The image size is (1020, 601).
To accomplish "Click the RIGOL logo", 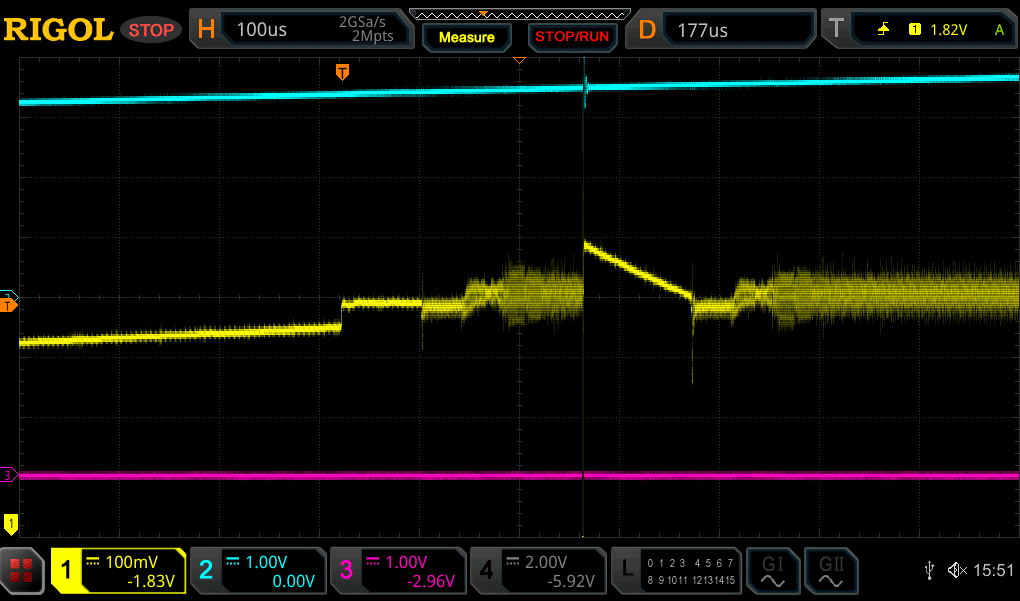I will point(58,30).
